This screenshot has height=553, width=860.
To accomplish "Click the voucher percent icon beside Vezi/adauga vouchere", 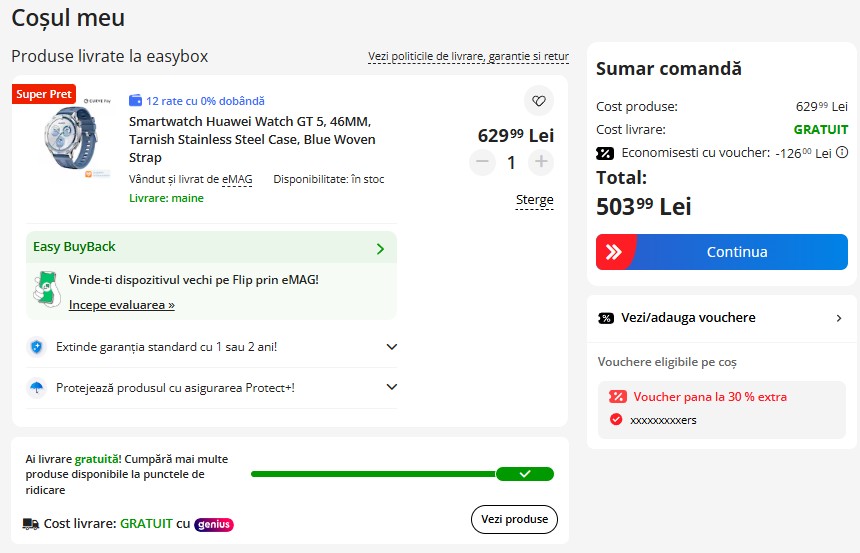I will 606,318.
